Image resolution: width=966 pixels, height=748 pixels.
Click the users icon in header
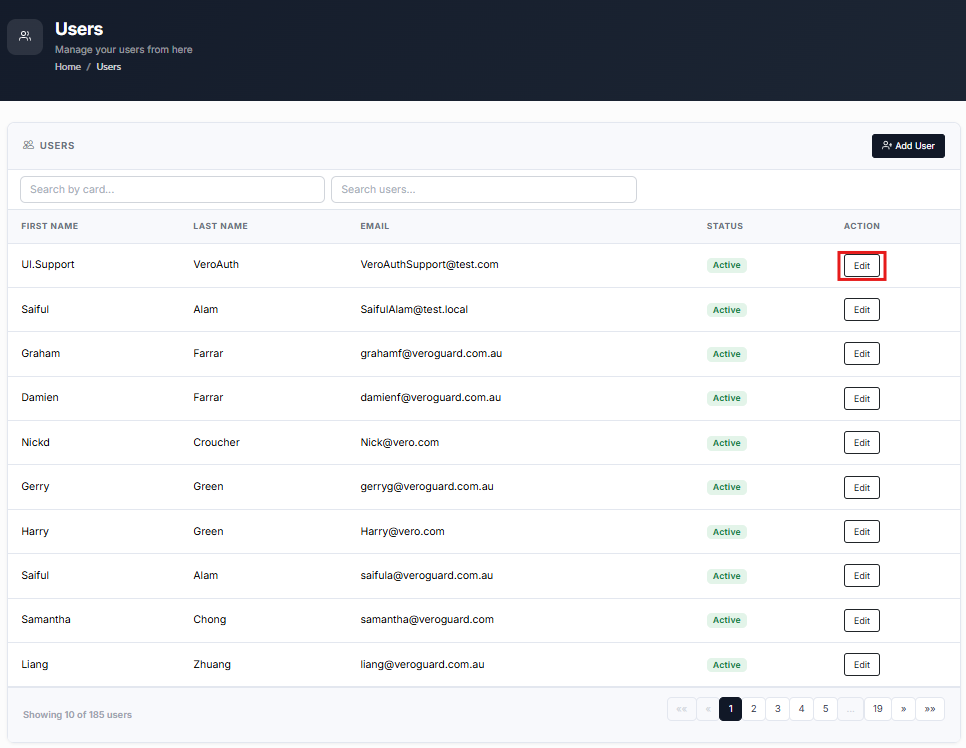coord(25,36)
